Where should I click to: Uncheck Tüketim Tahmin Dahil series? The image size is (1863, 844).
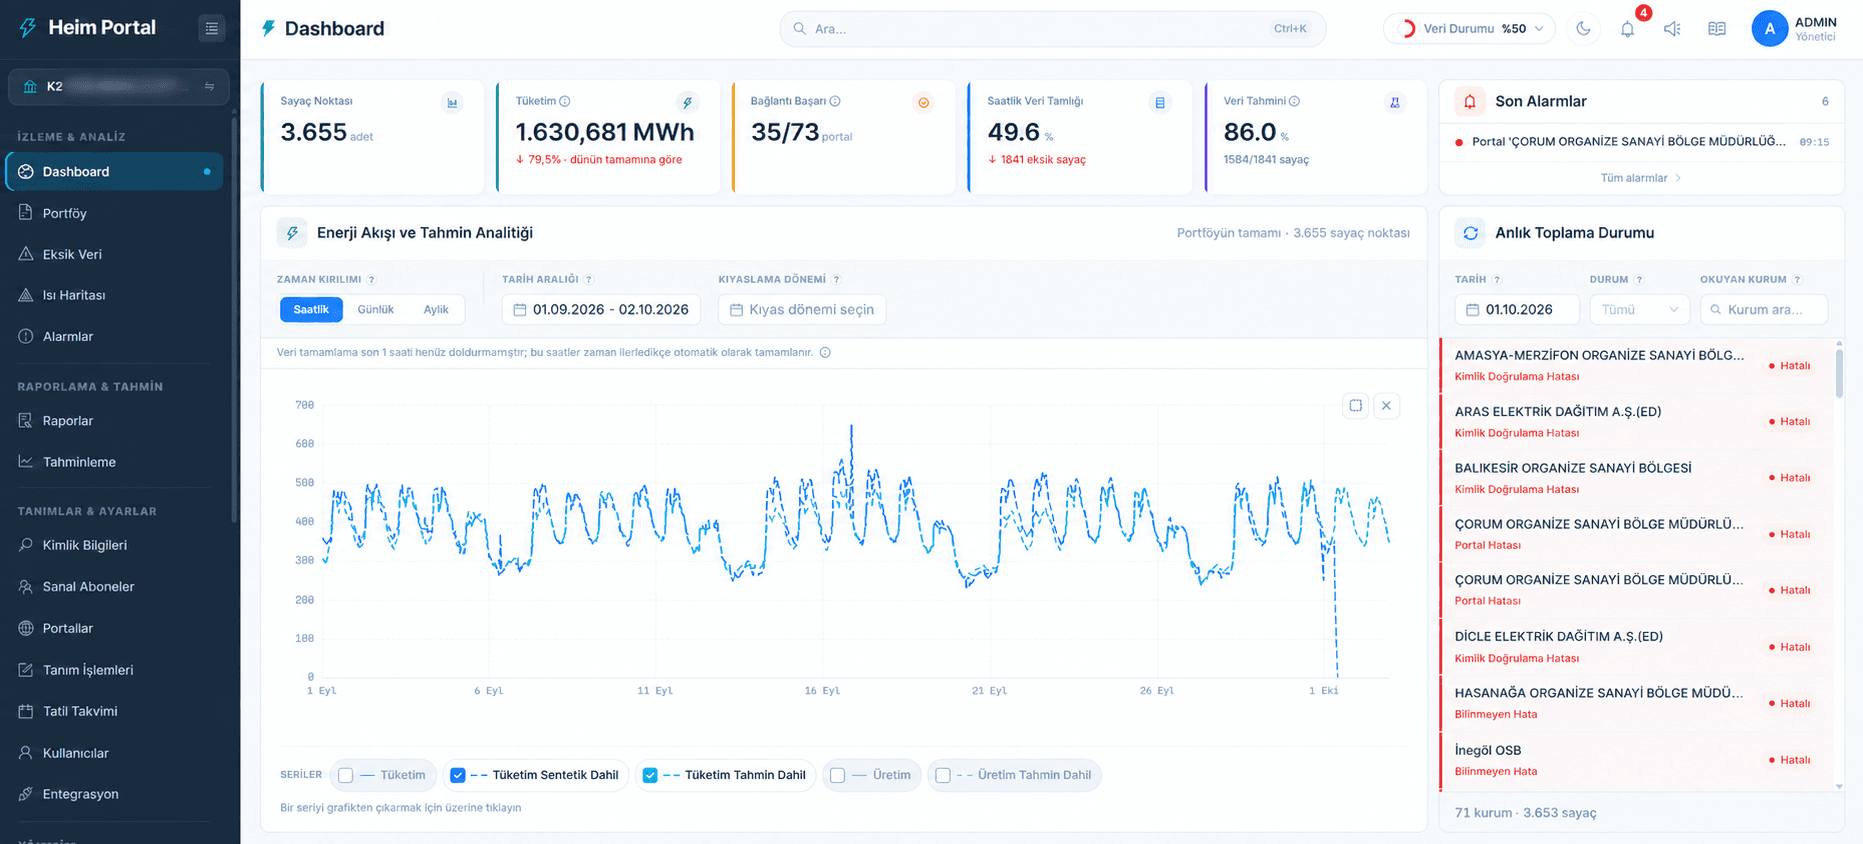click(650, 775)
